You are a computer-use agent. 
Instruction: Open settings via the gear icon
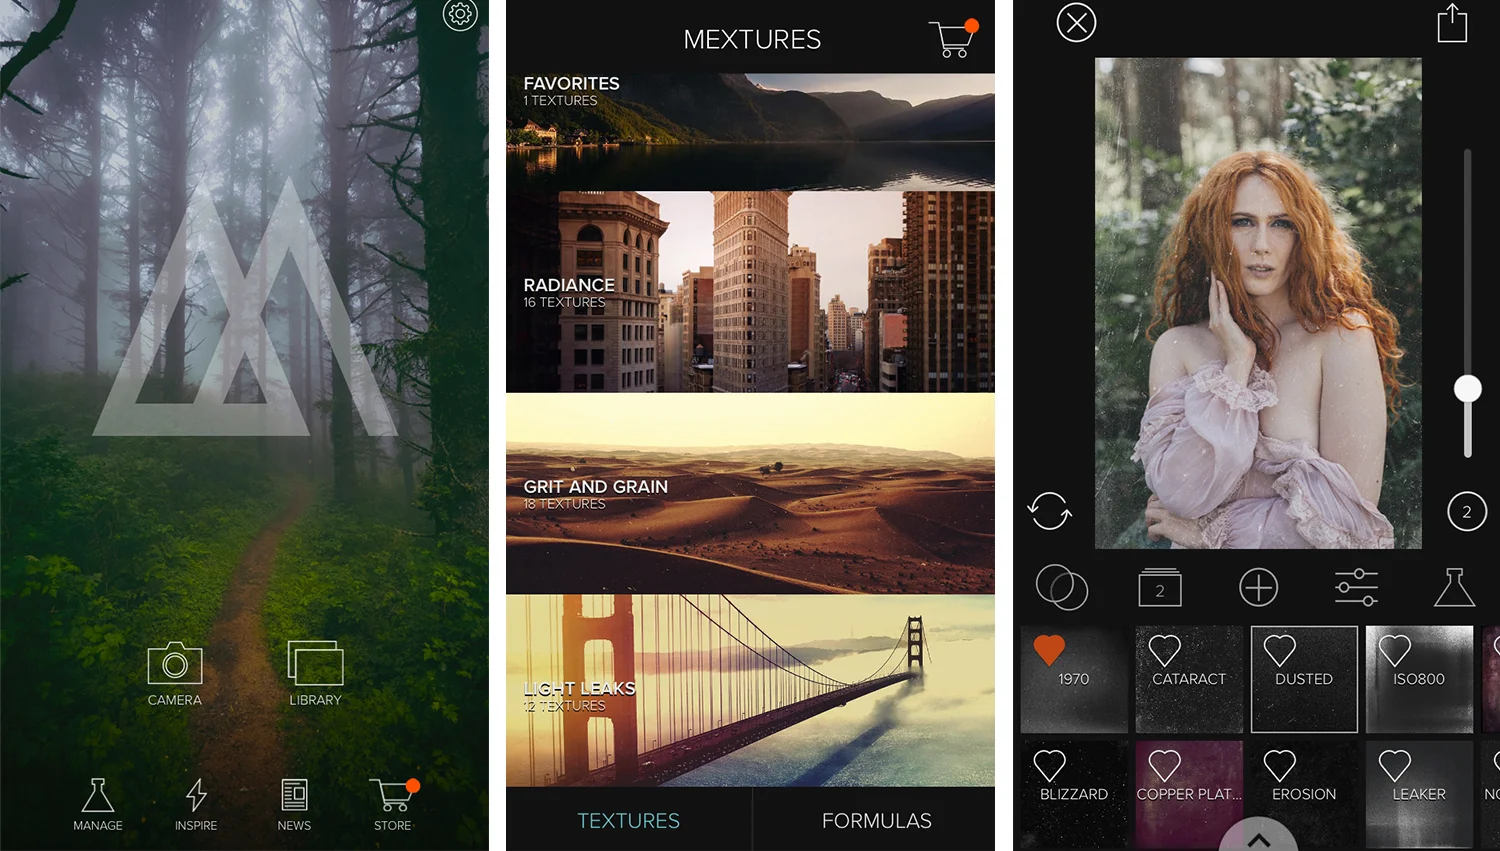click(460, 14)
